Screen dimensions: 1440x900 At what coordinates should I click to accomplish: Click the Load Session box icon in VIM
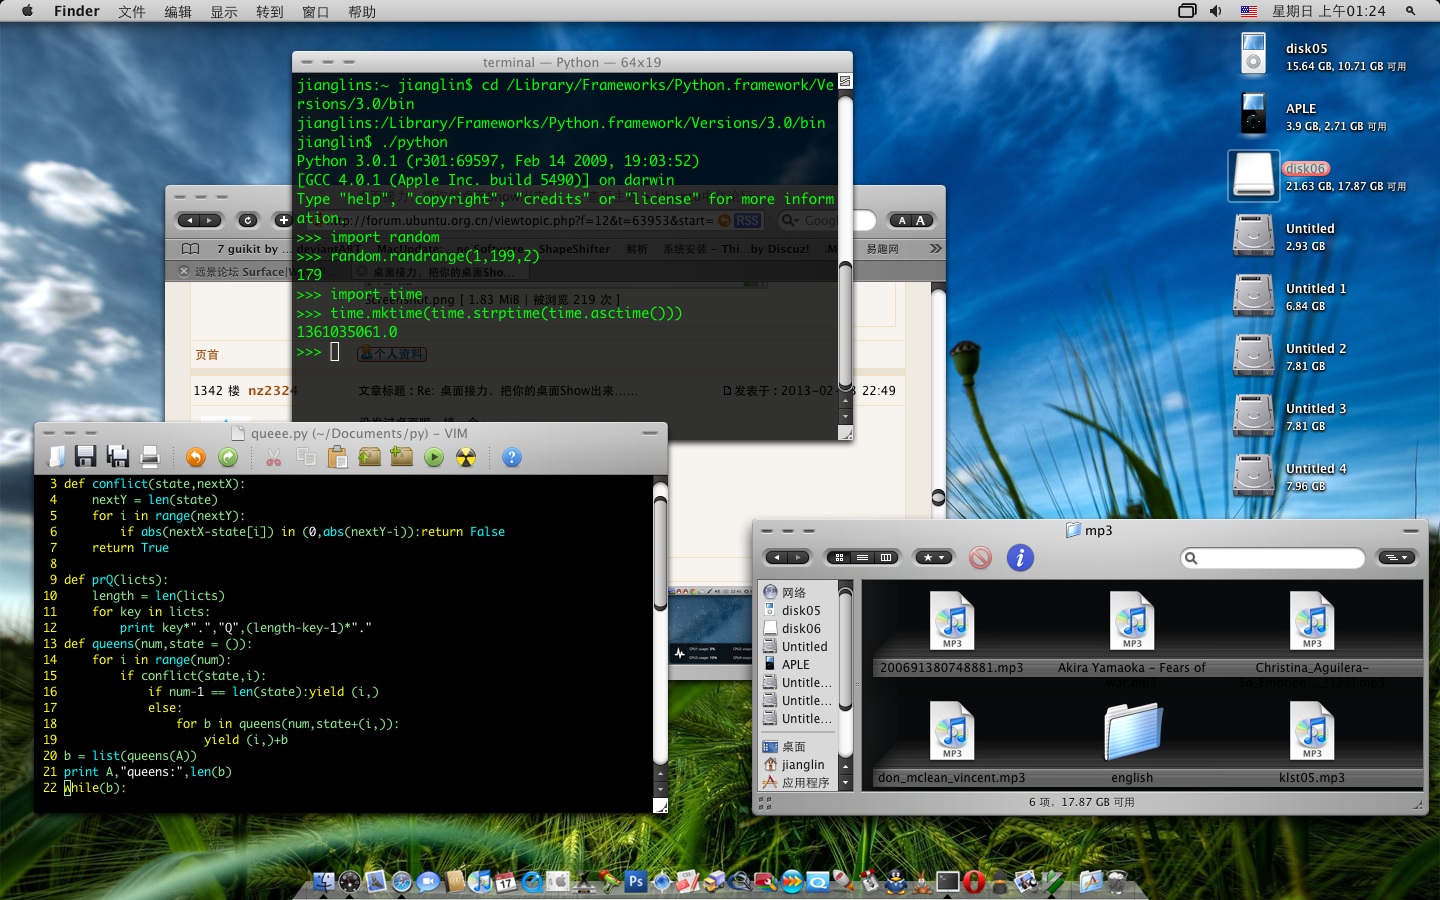[x=370, y=457]
